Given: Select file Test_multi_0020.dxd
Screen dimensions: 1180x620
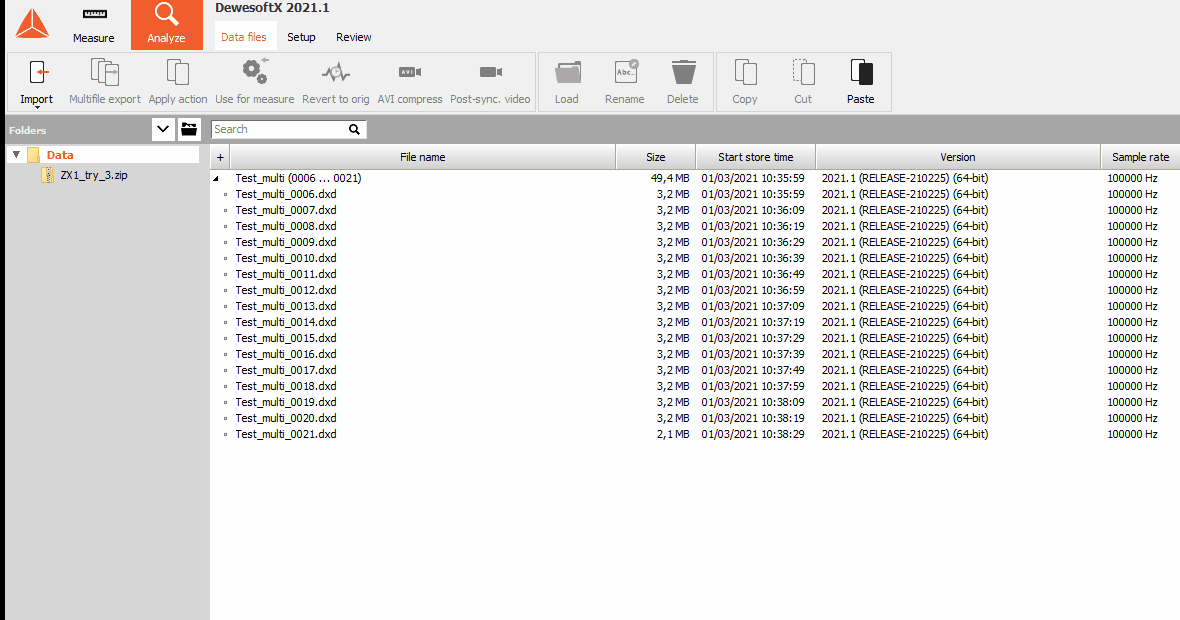Looking at the screenshot, I should tap(286, 418).
